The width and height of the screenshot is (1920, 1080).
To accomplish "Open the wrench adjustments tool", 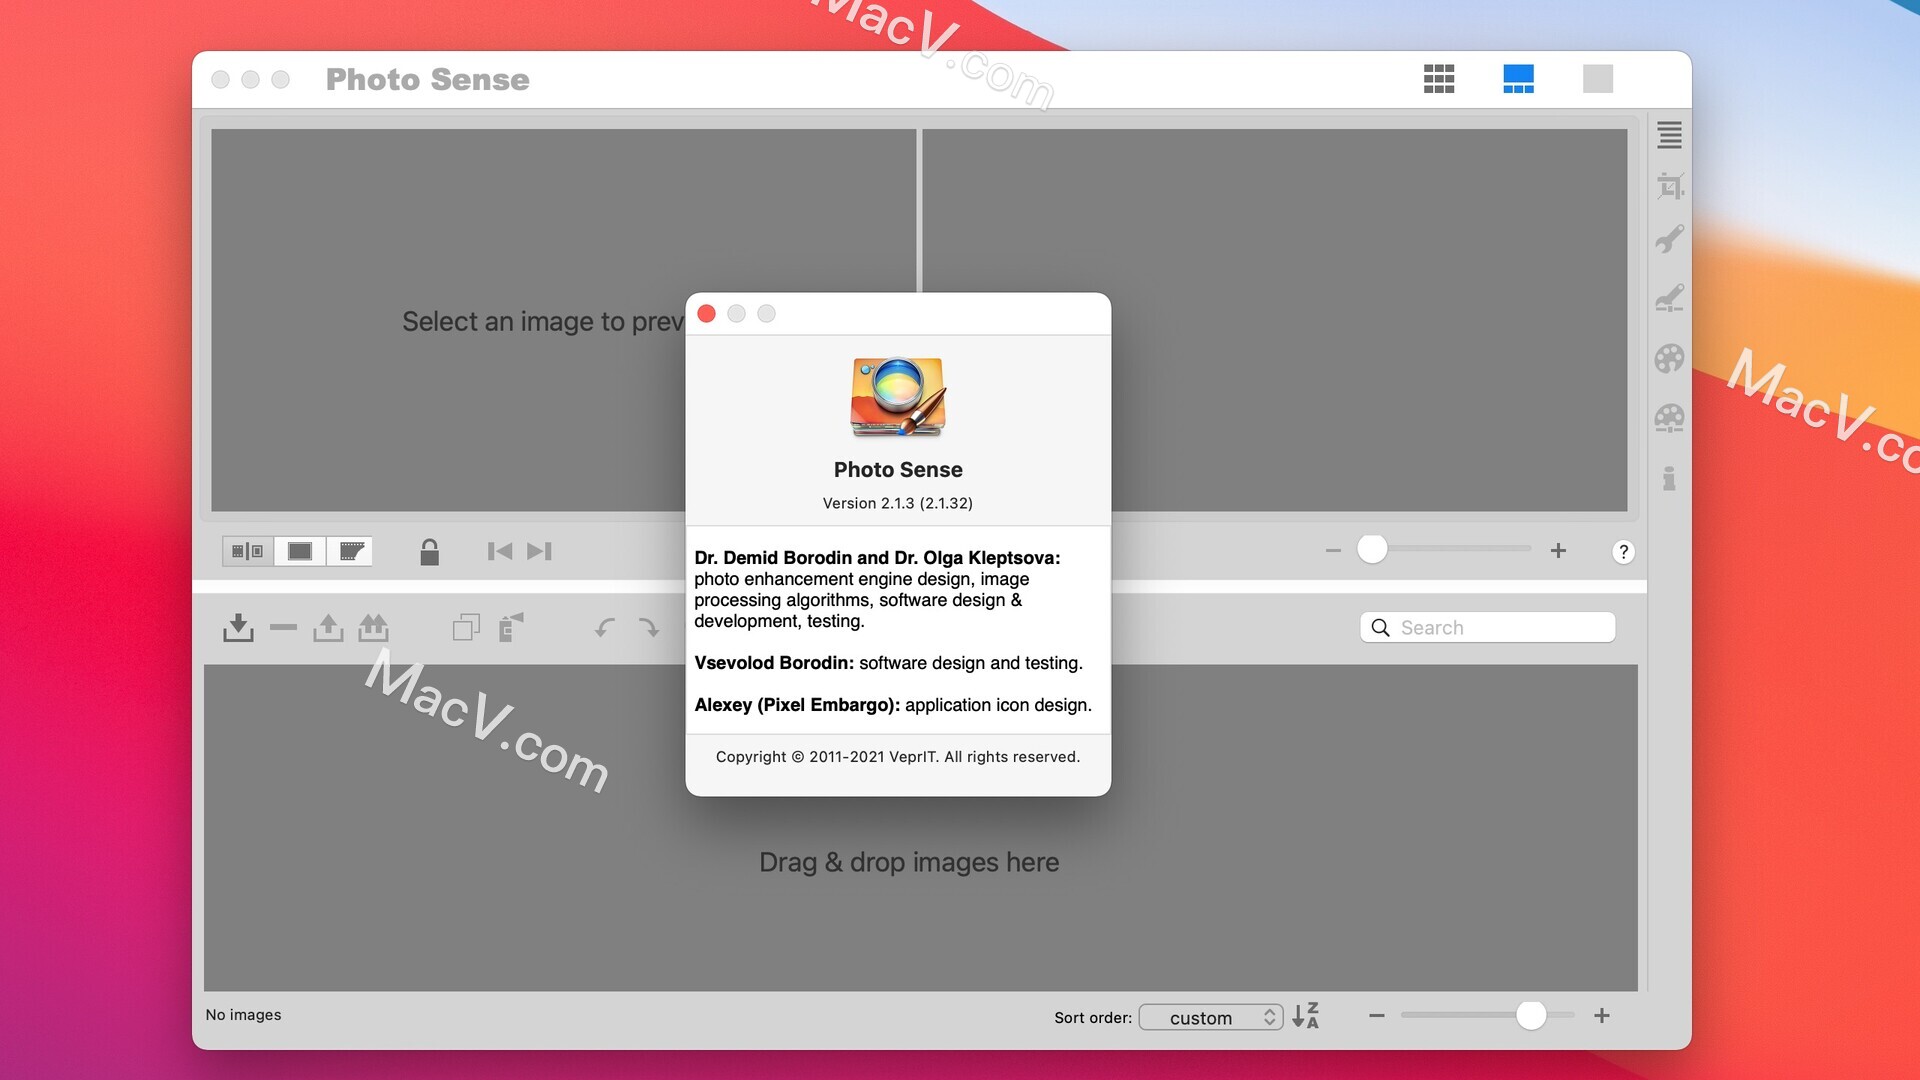I will coord(1669,239).
